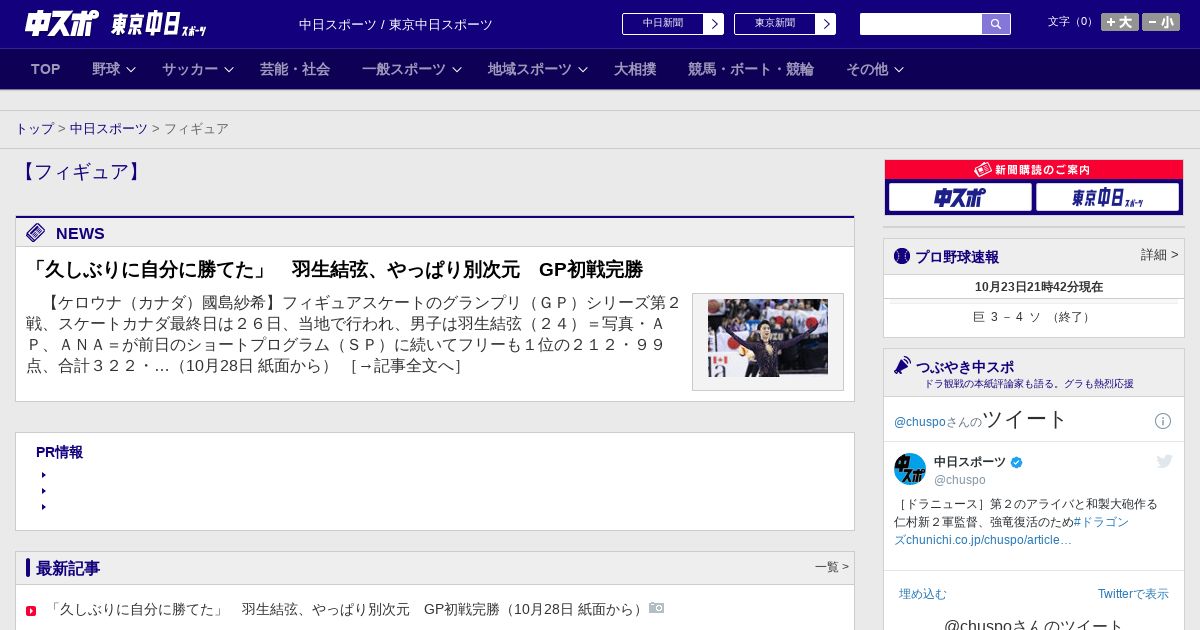Expand the その他 dropdown chevron
The height and width of the screenshot is (630, 1200).
pos(899,69)
